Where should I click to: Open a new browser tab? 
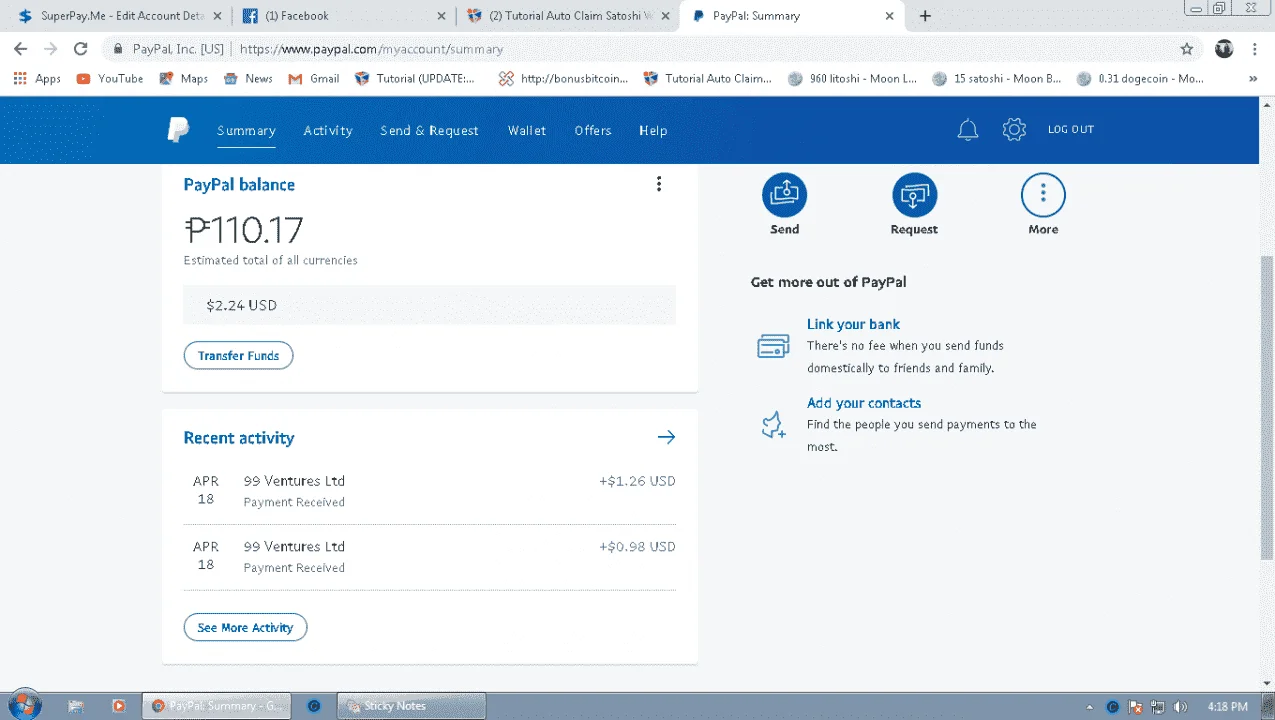925,16
